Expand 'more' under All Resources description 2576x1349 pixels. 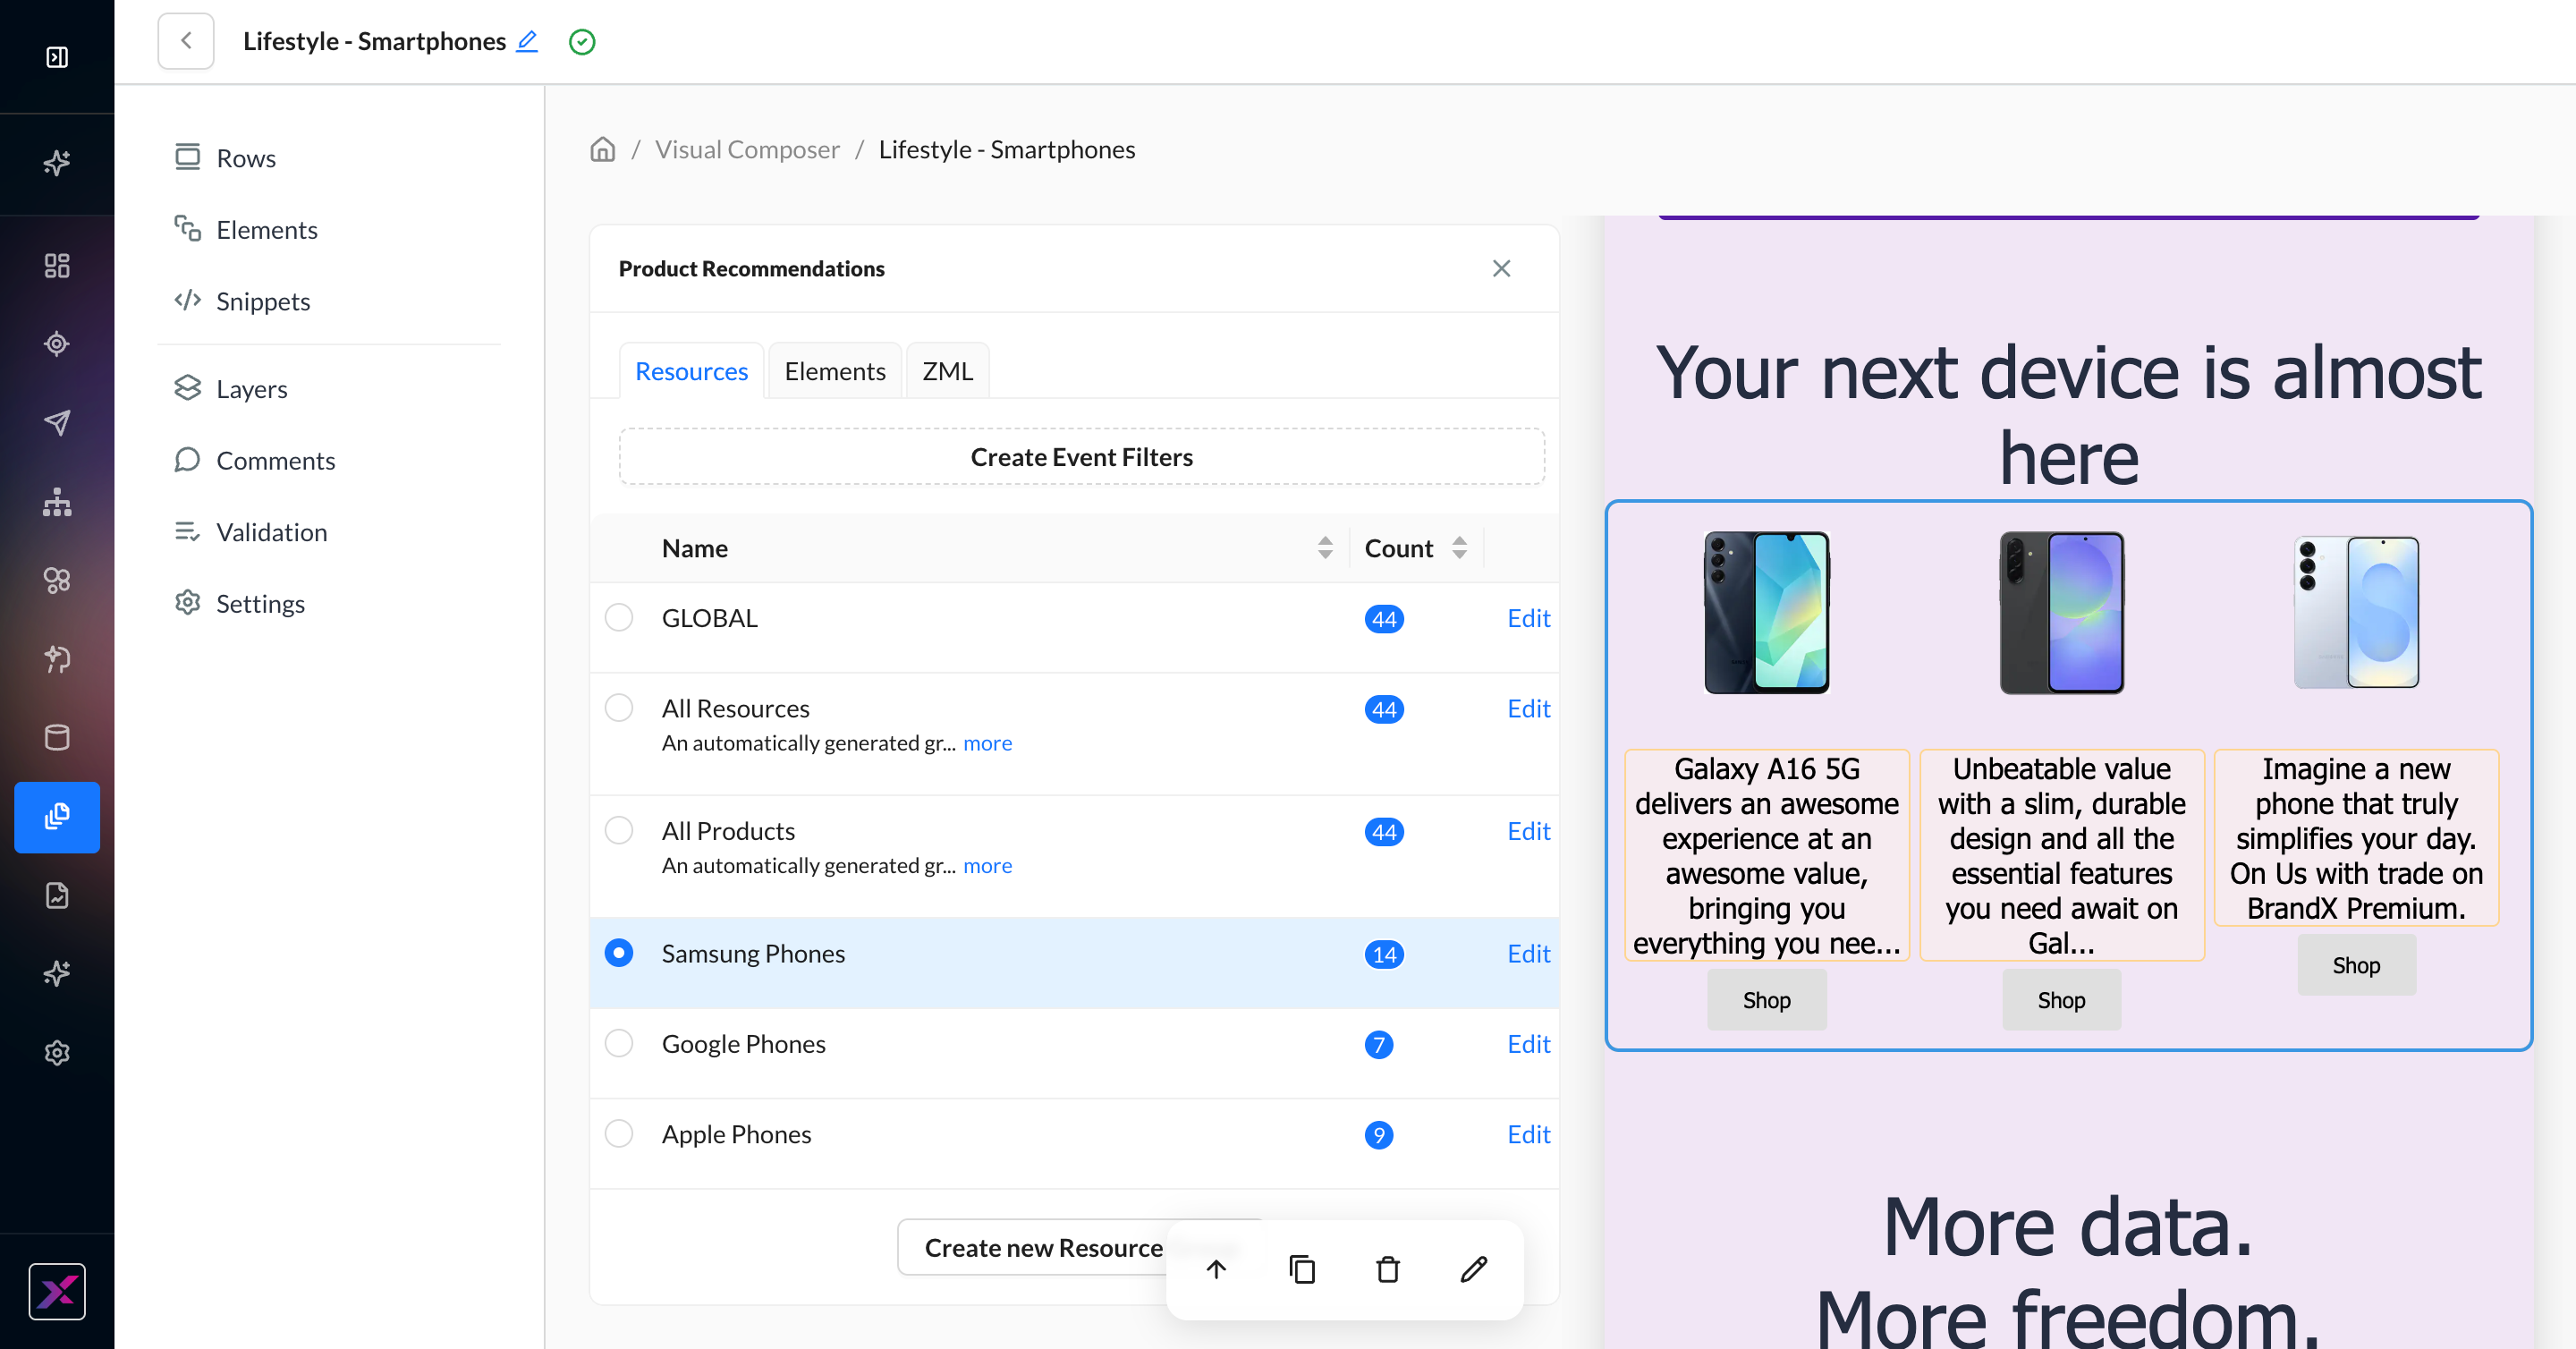tap(987, 743)
